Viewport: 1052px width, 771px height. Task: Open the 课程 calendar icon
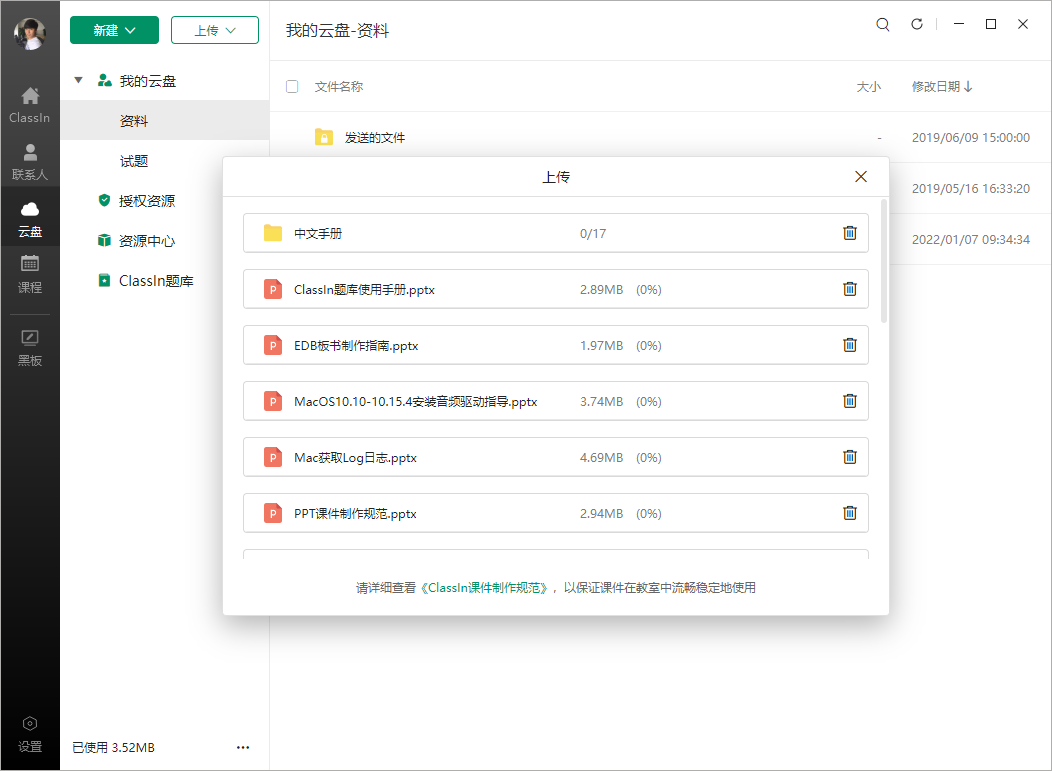point(30,274)
